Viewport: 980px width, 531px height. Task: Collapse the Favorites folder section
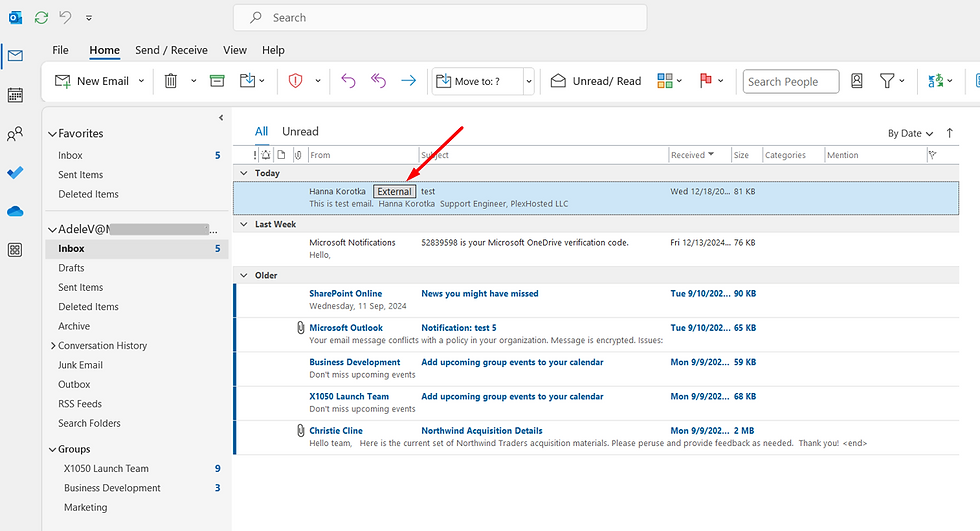click(52, 134)
